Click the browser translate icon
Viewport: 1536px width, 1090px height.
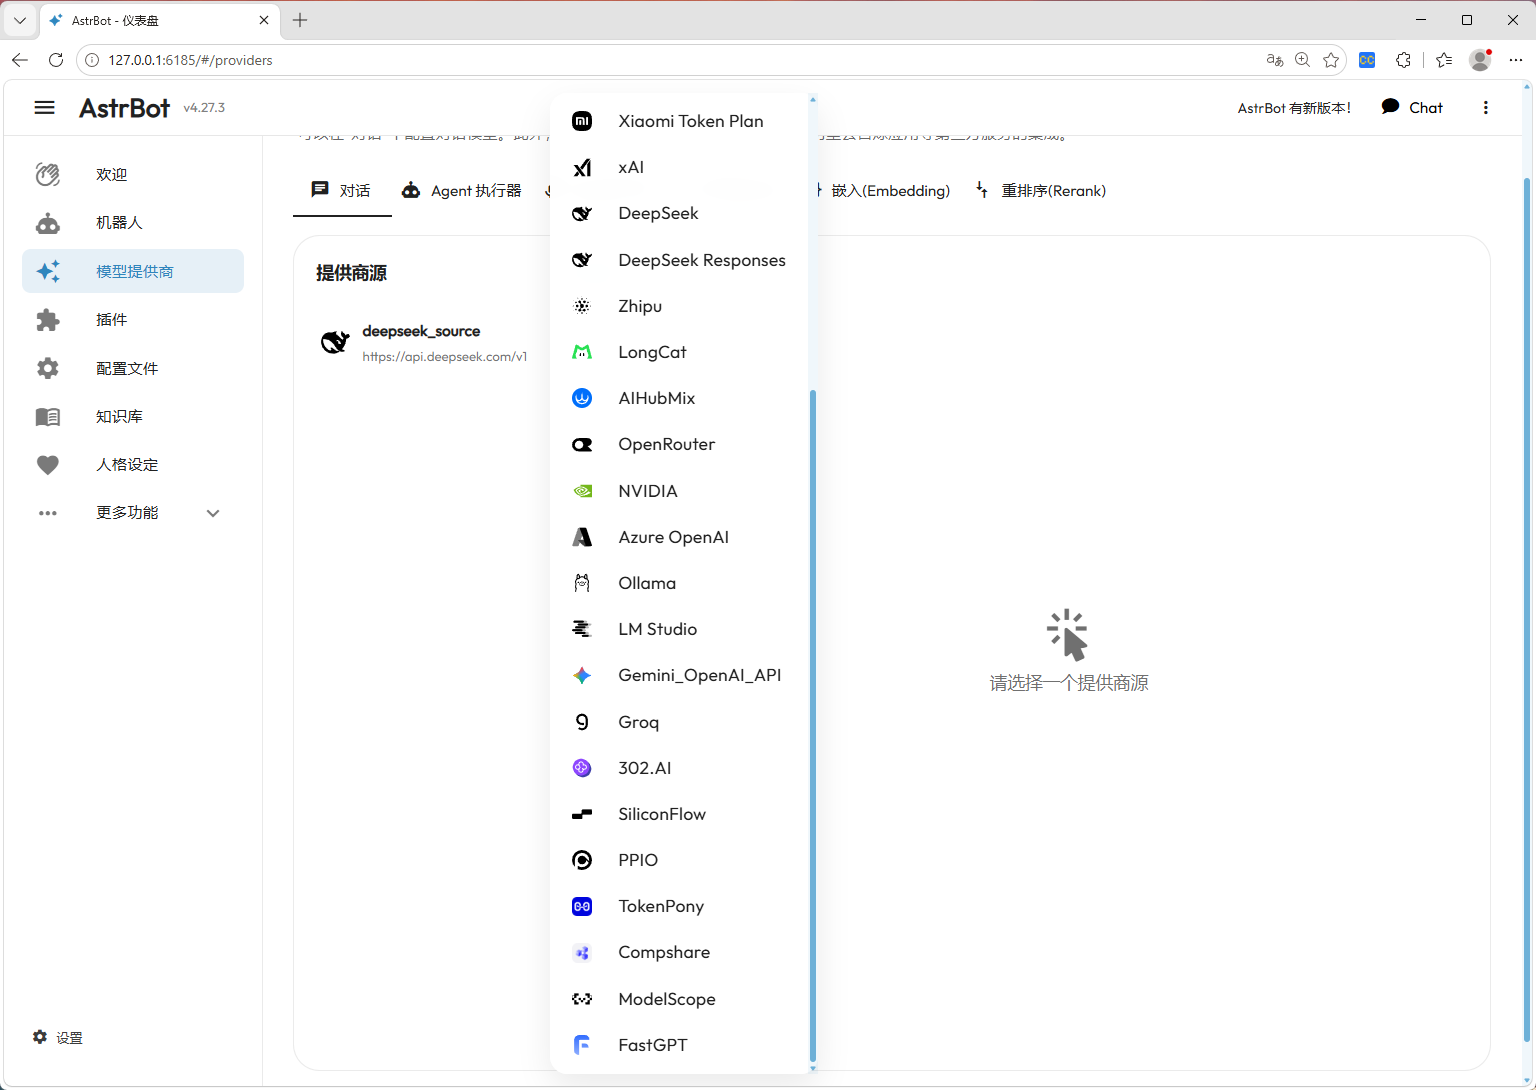(x=1274, y=60)
